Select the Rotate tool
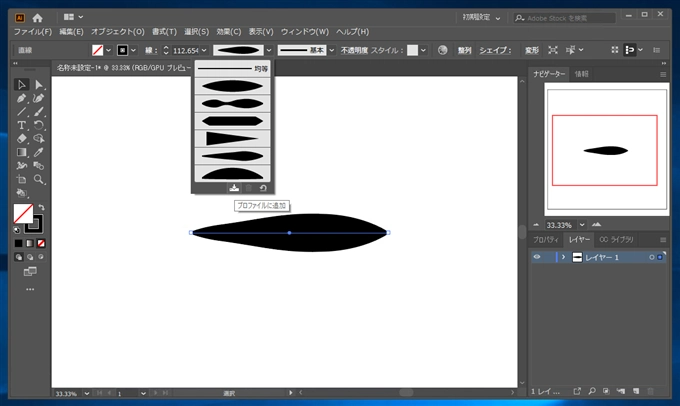The width and height of the screenshot is (680, 406). click(x=39, y=125)
